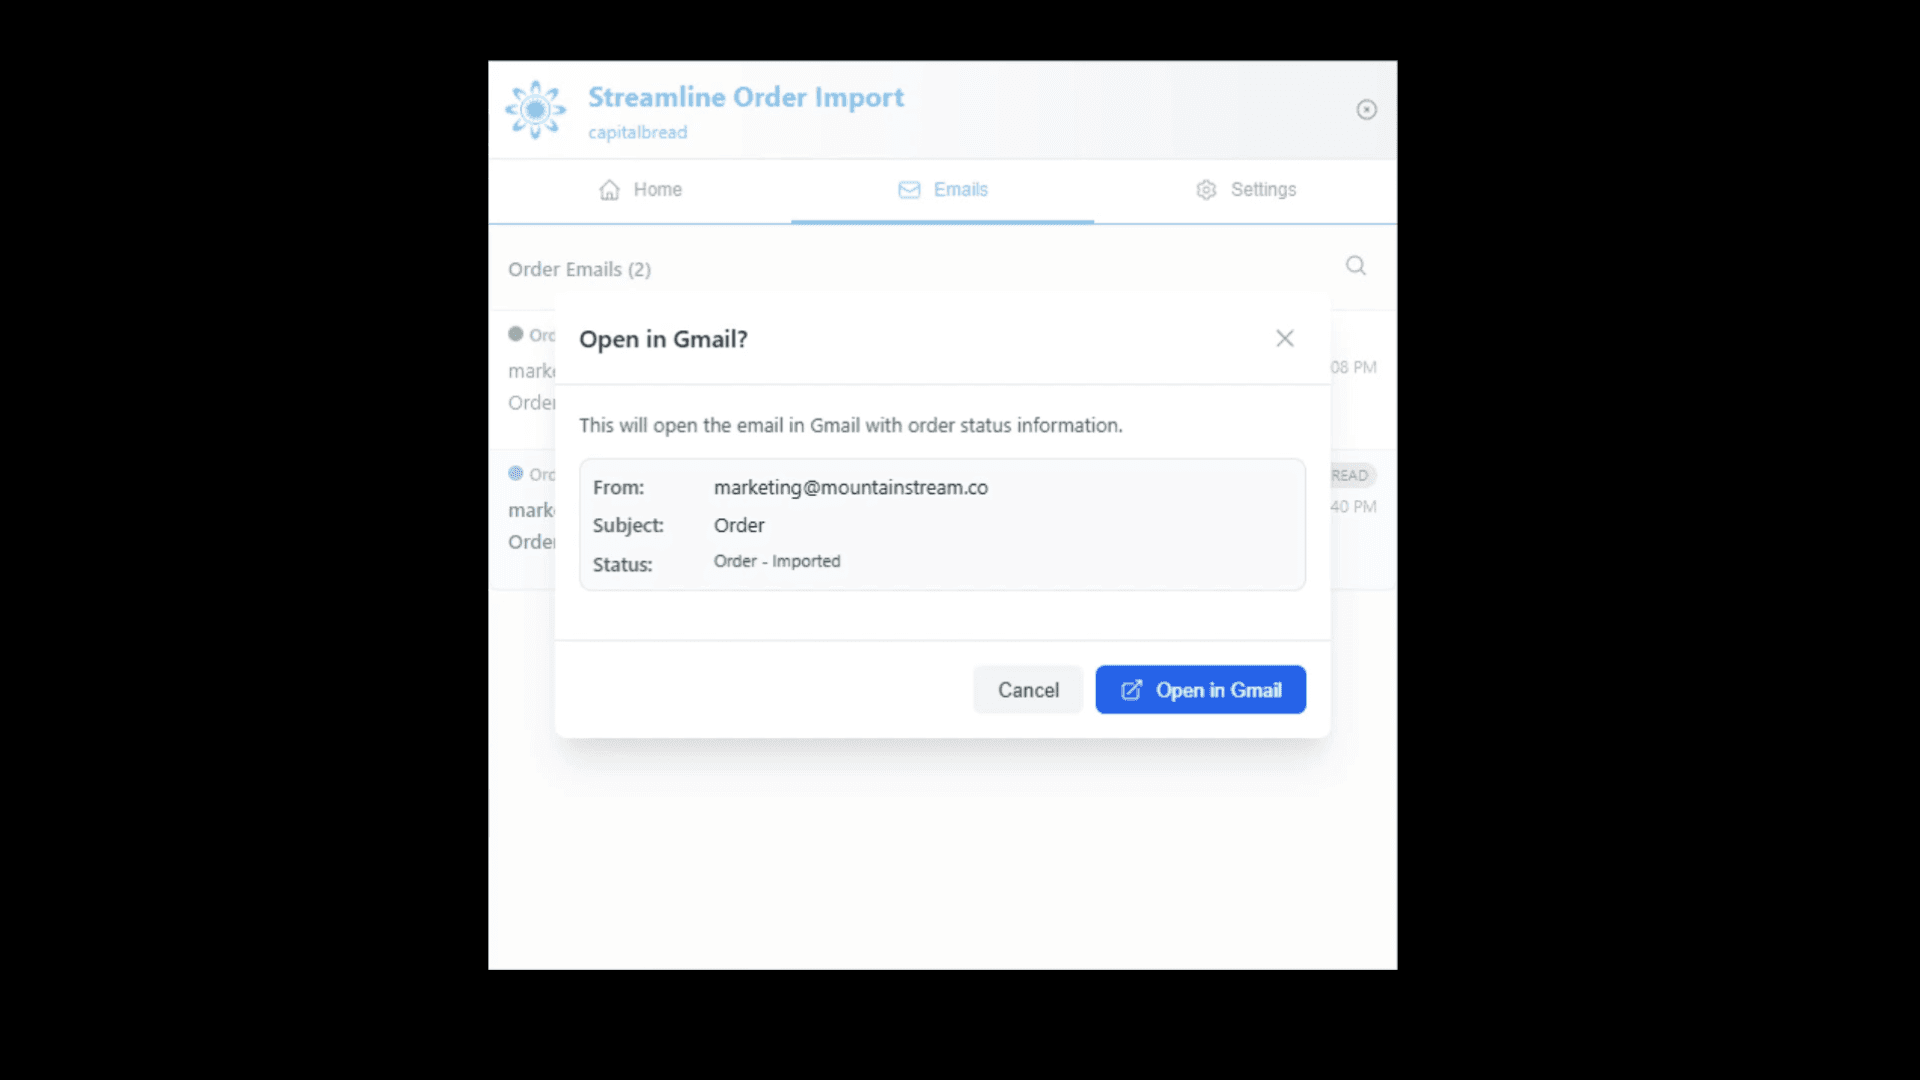Image resolution: width=1920 pixels, height=1080 pixels.
Task: Select the Emails tab
Action: tap(942, 190)
